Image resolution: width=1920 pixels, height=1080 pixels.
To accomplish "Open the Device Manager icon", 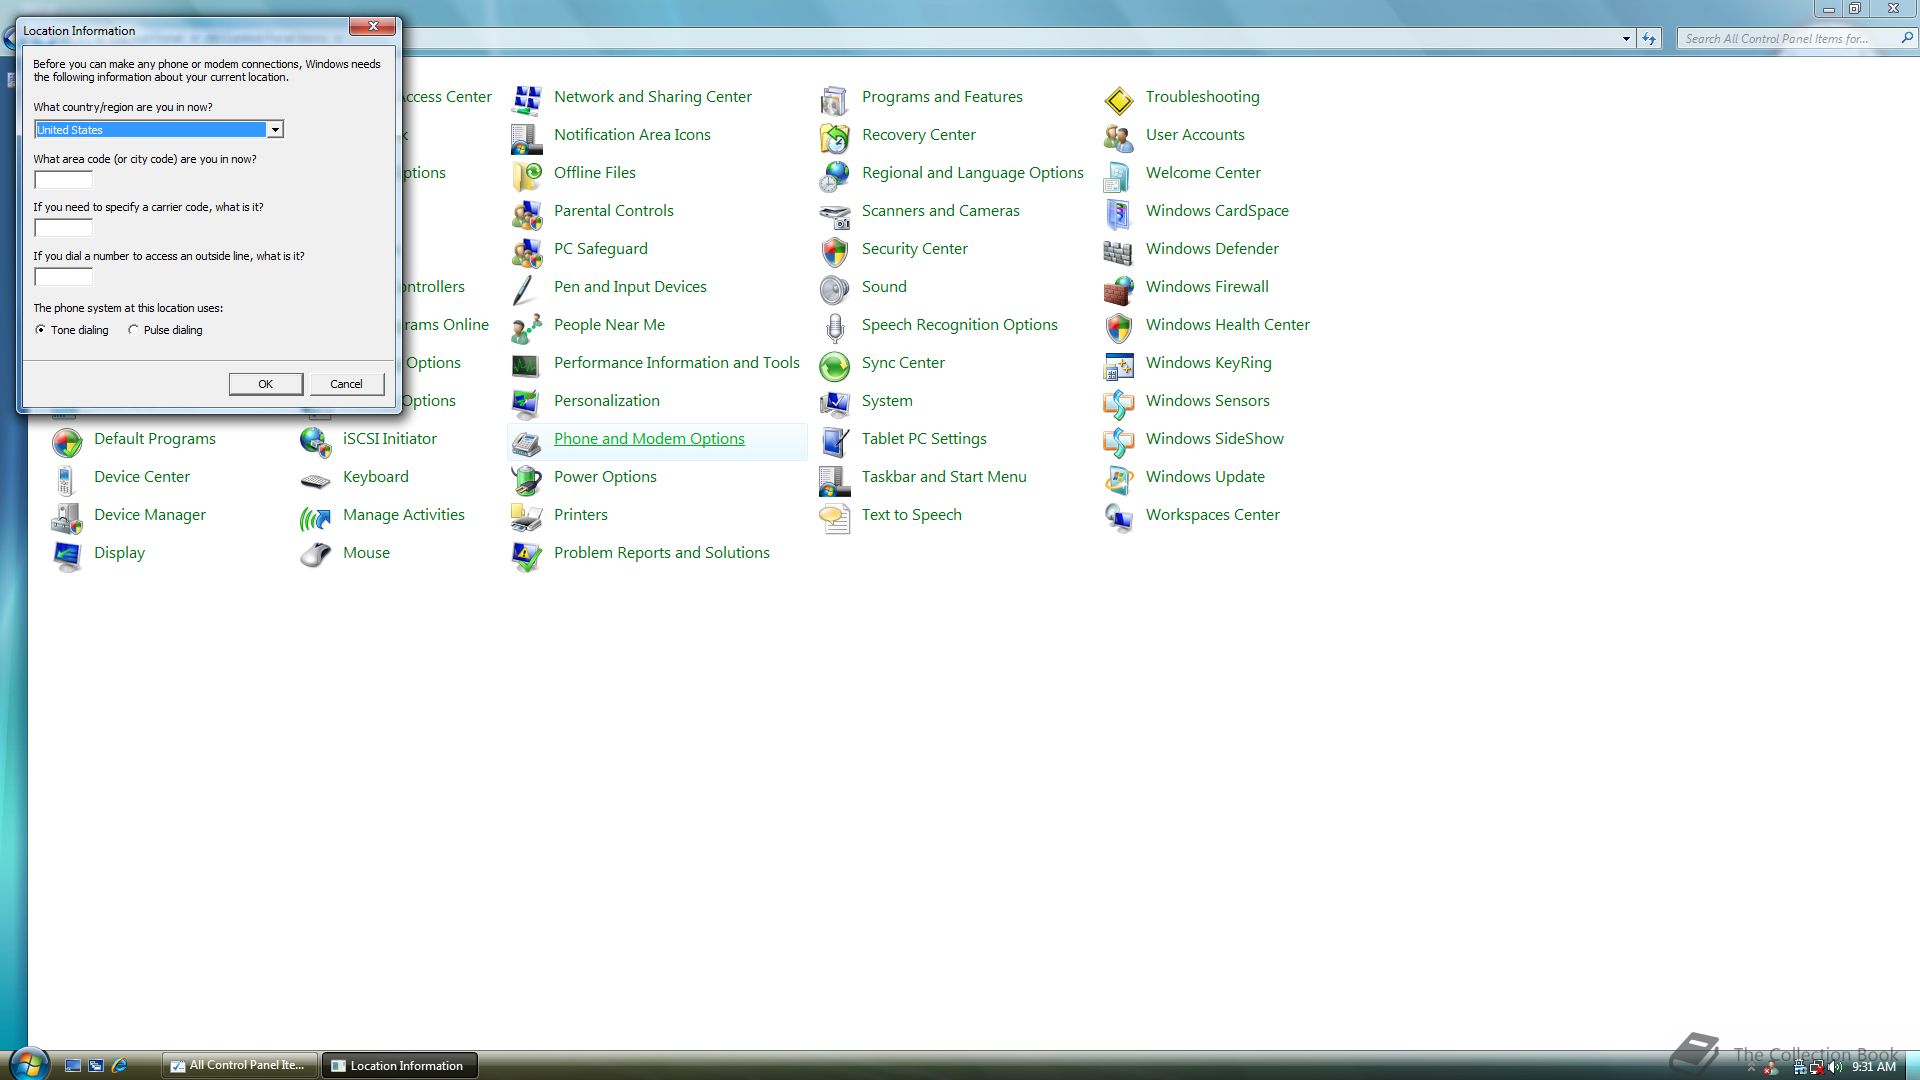I will [66, 516].
